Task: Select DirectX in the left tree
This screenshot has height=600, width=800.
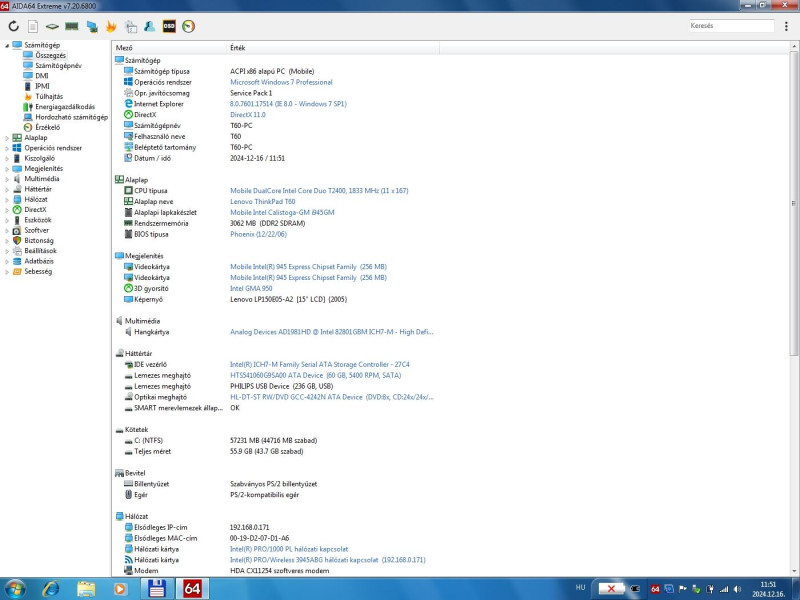Action: [x=35, y=210]
